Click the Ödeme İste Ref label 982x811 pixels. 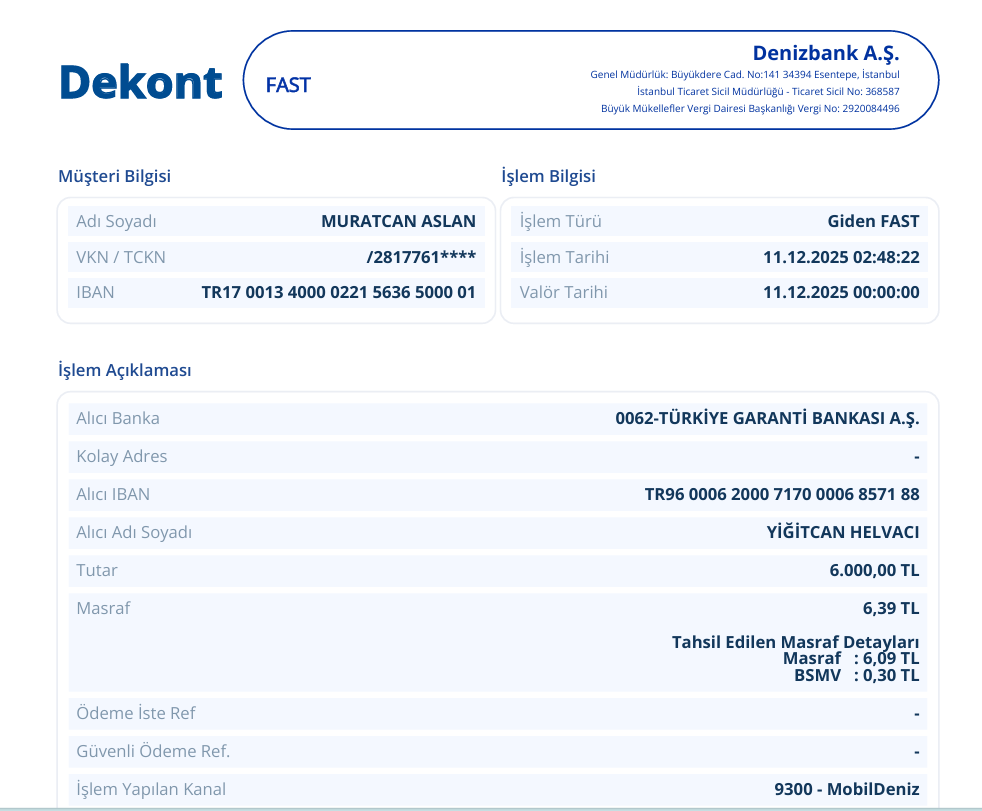[x=136, y=713]
